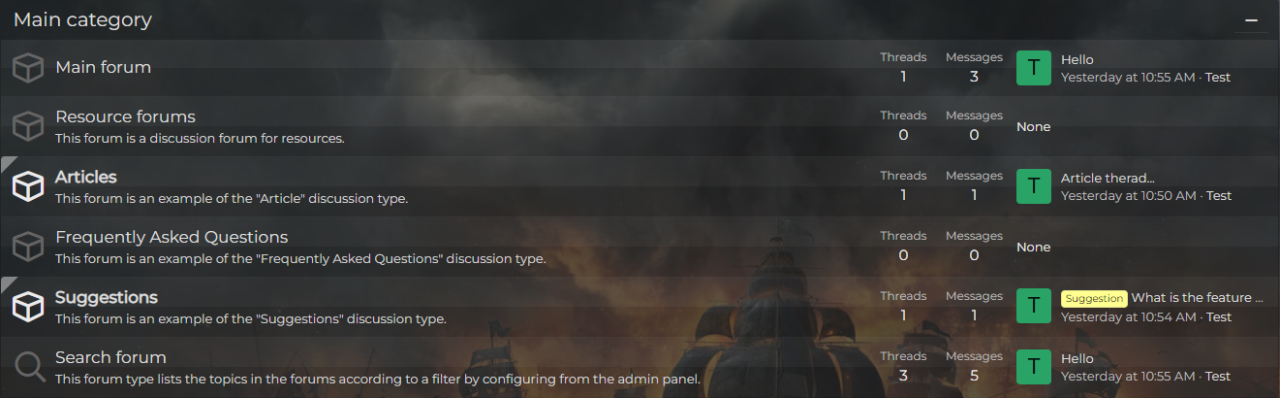Click the T avatar in the Suggestions row
Image resolution: width=1280 pixels, height=398 pixels.
pyautogui.click(x=1033, y=307)
